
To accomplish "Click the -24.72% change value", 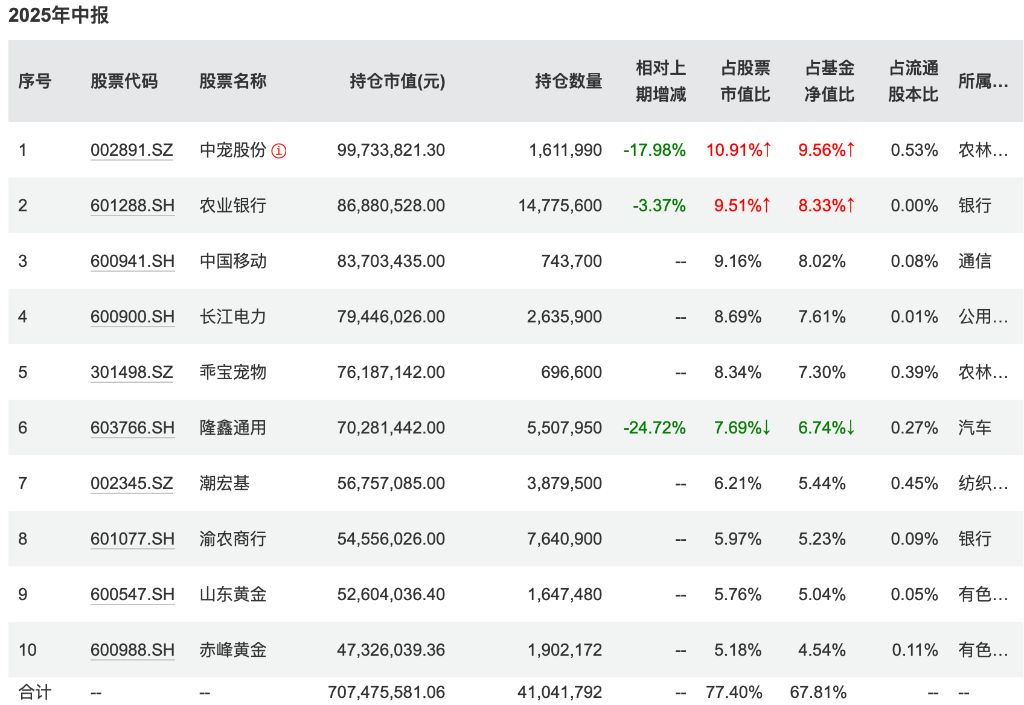I will (654, 428).
